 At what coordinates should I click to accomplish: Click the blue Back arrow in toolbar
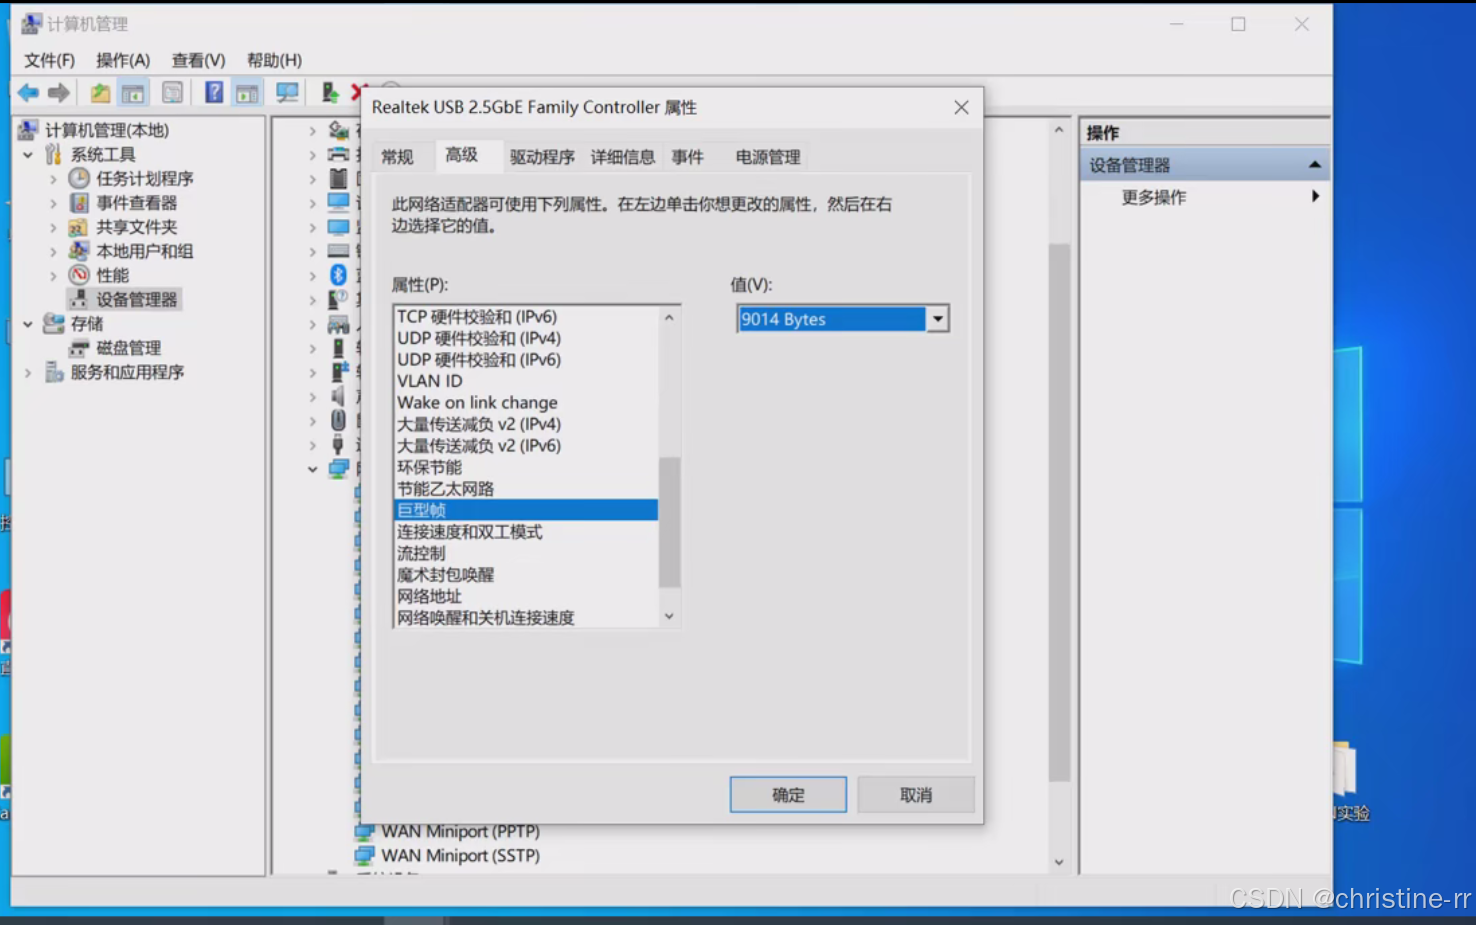point(28,93)
